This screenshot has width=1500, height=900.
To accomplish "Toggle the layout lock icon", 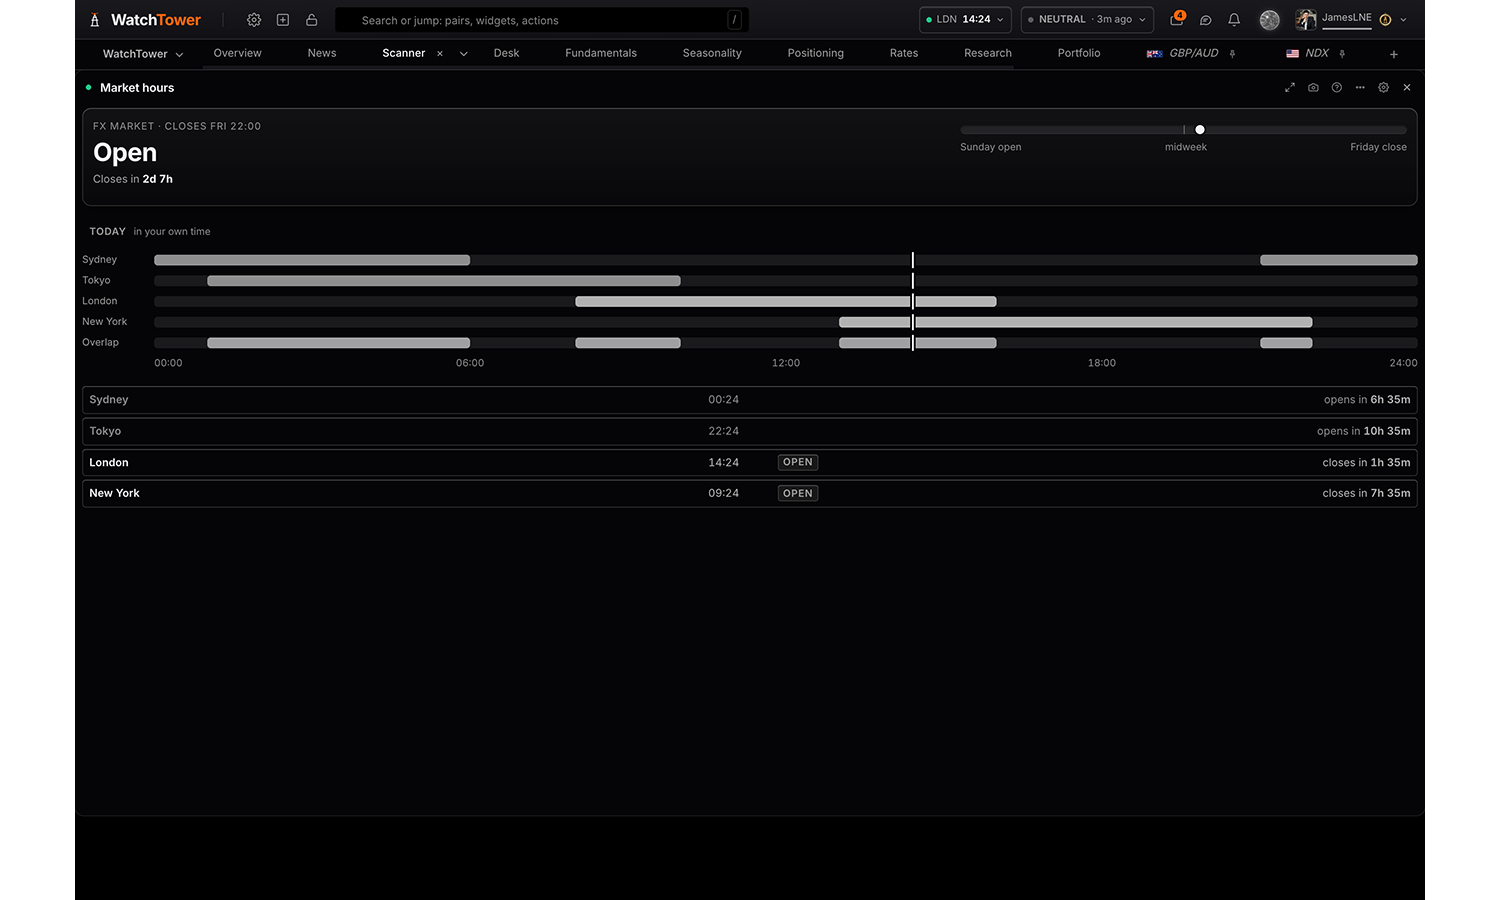I will 312,20.
